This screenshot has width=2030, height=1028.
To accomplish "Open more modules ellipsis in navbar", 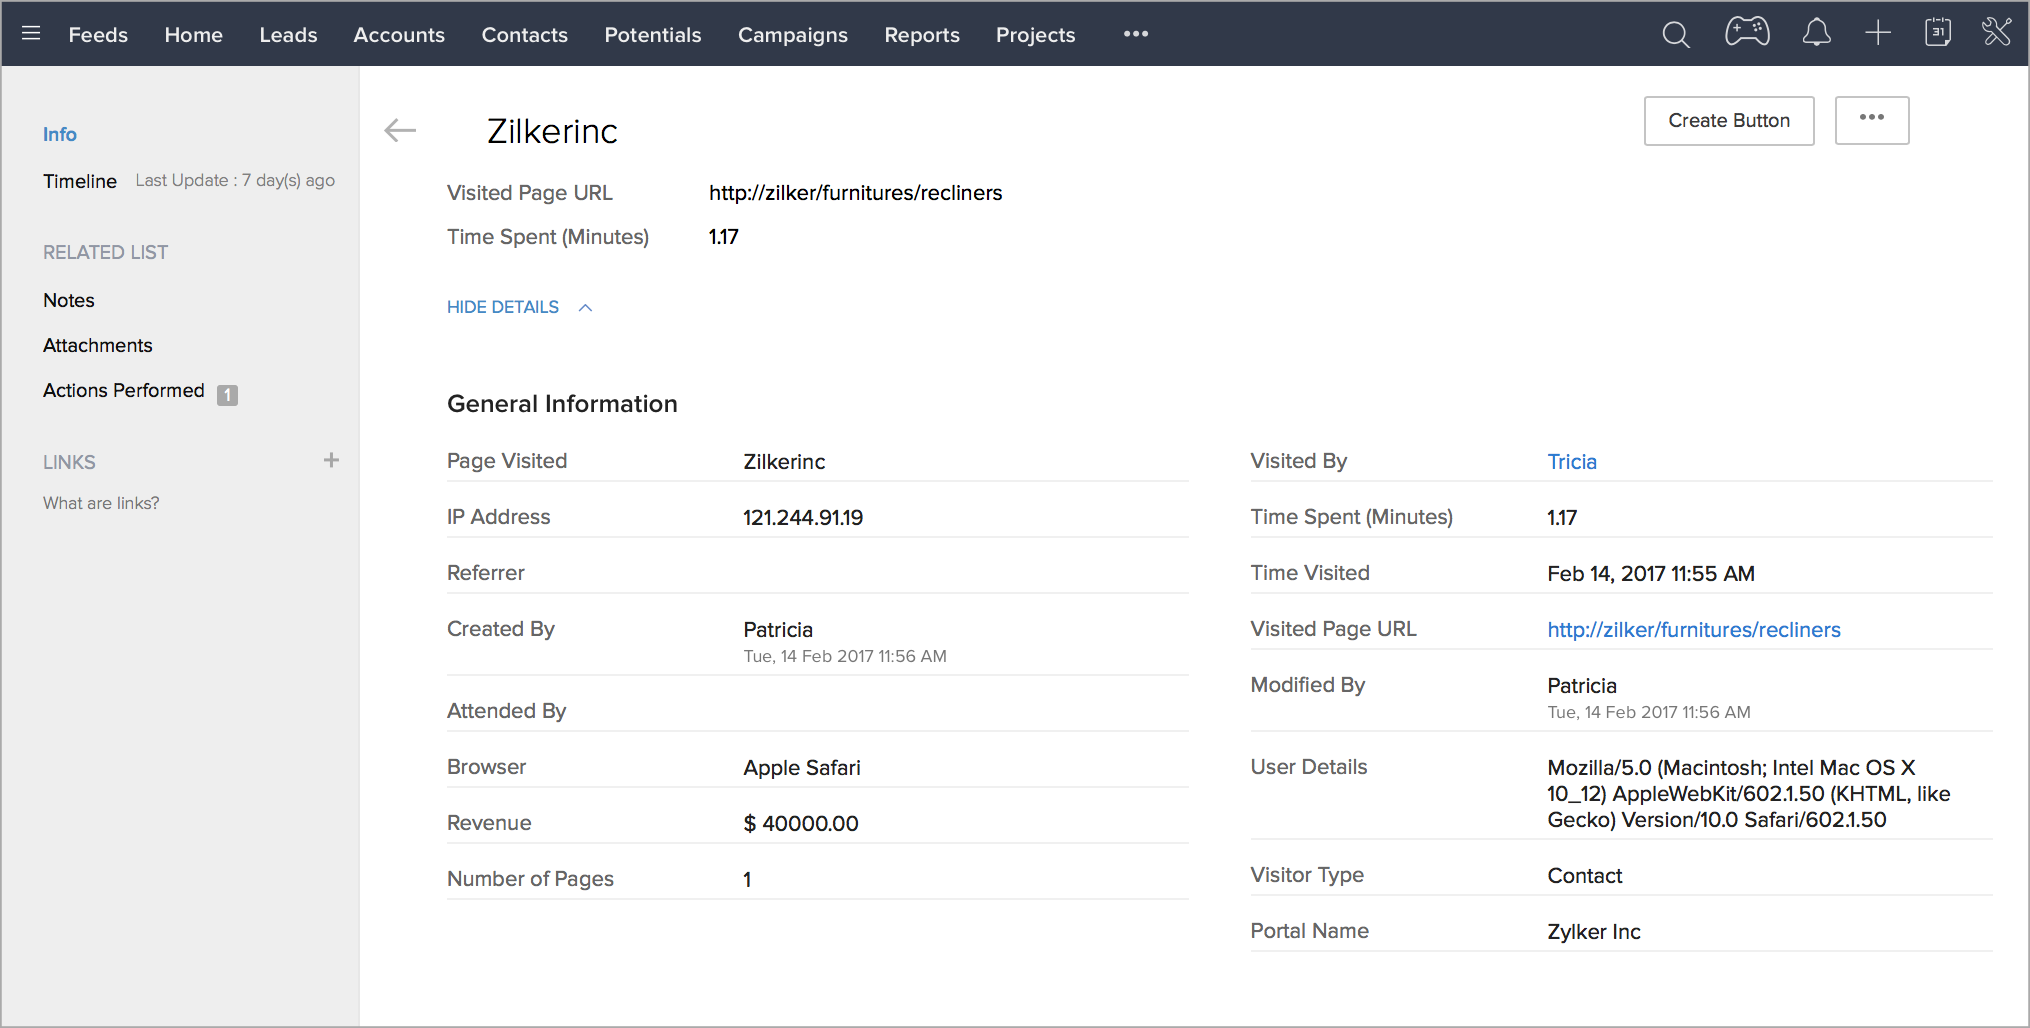I will pyautogui.click(x=1136, y=34).
